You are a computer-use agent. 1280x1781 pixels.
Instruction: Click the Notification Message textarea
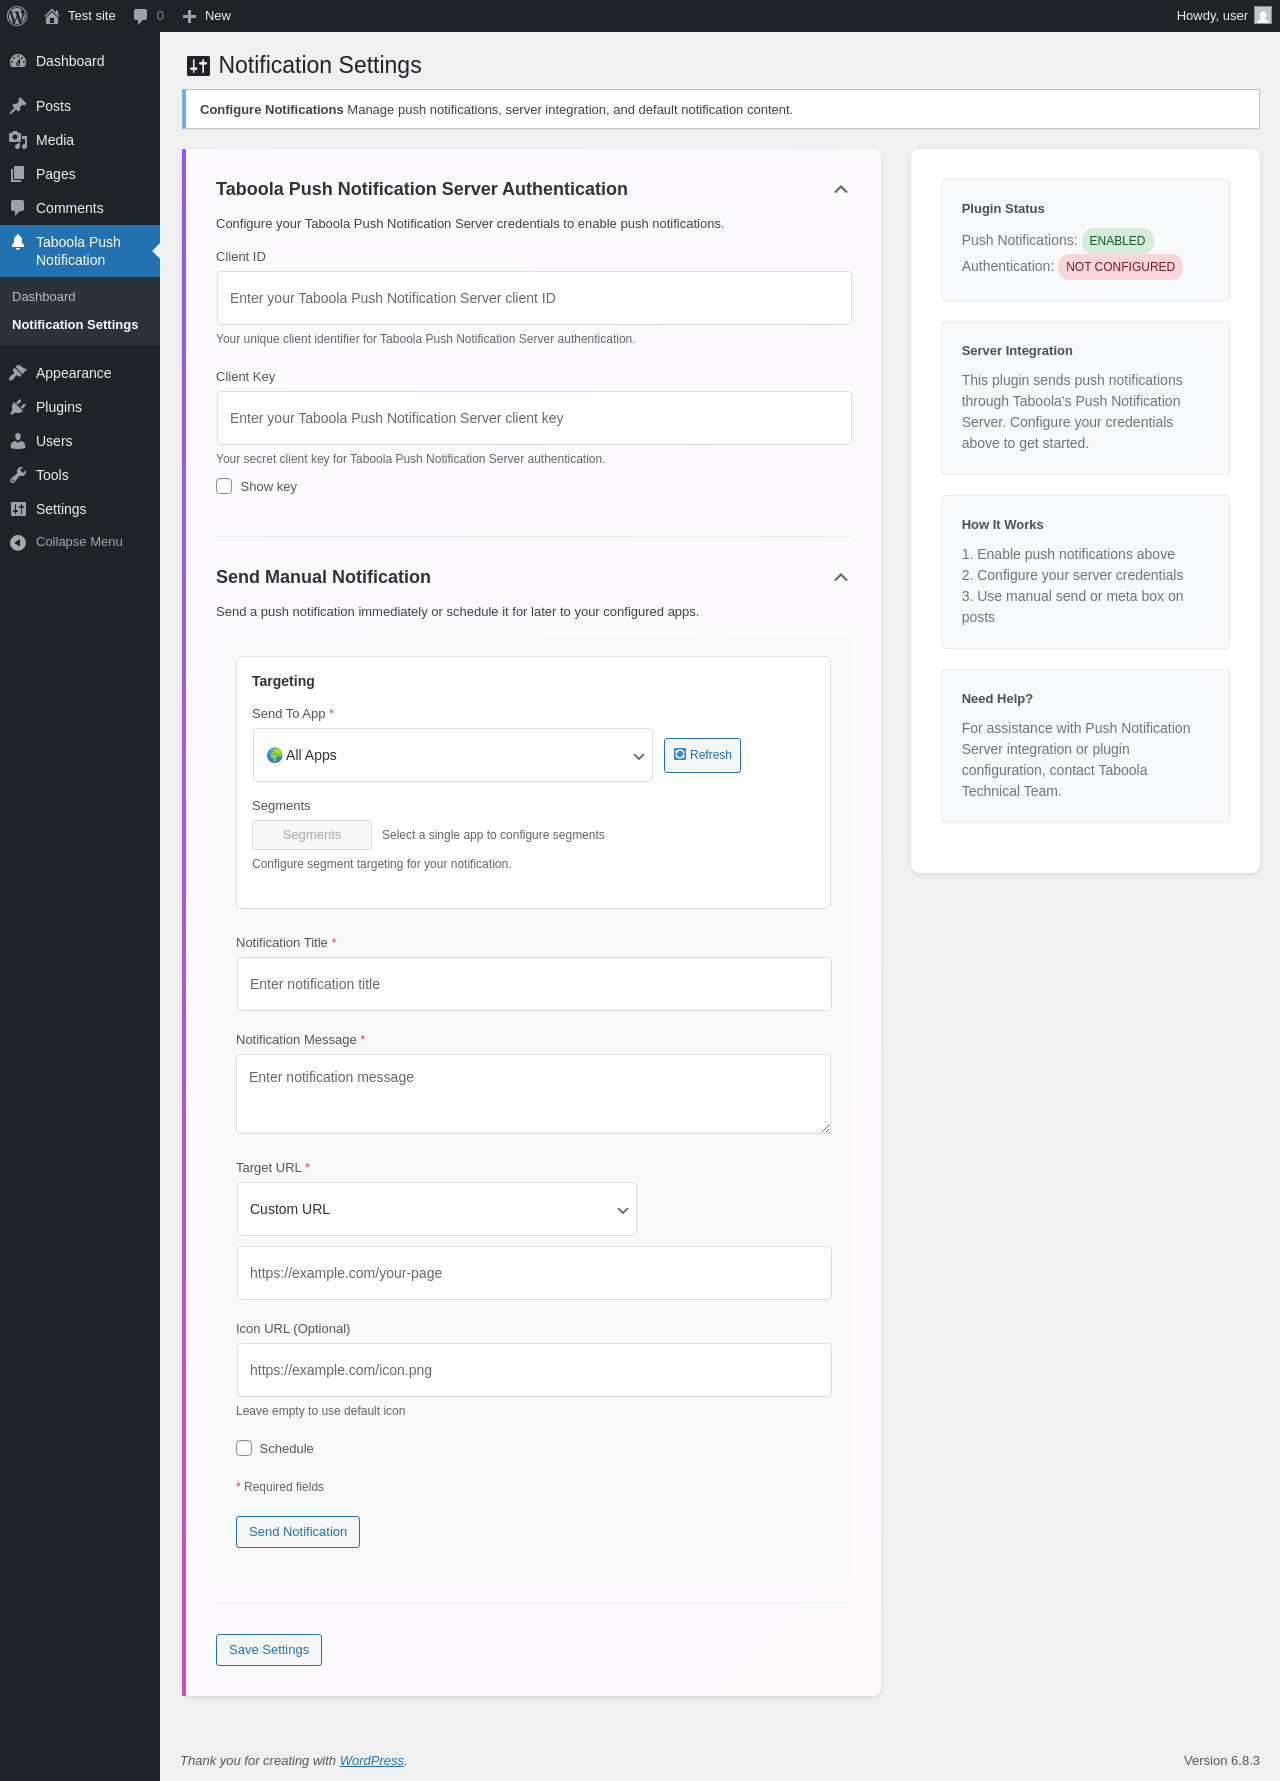pyautogui.click(x=533, y=1094)
